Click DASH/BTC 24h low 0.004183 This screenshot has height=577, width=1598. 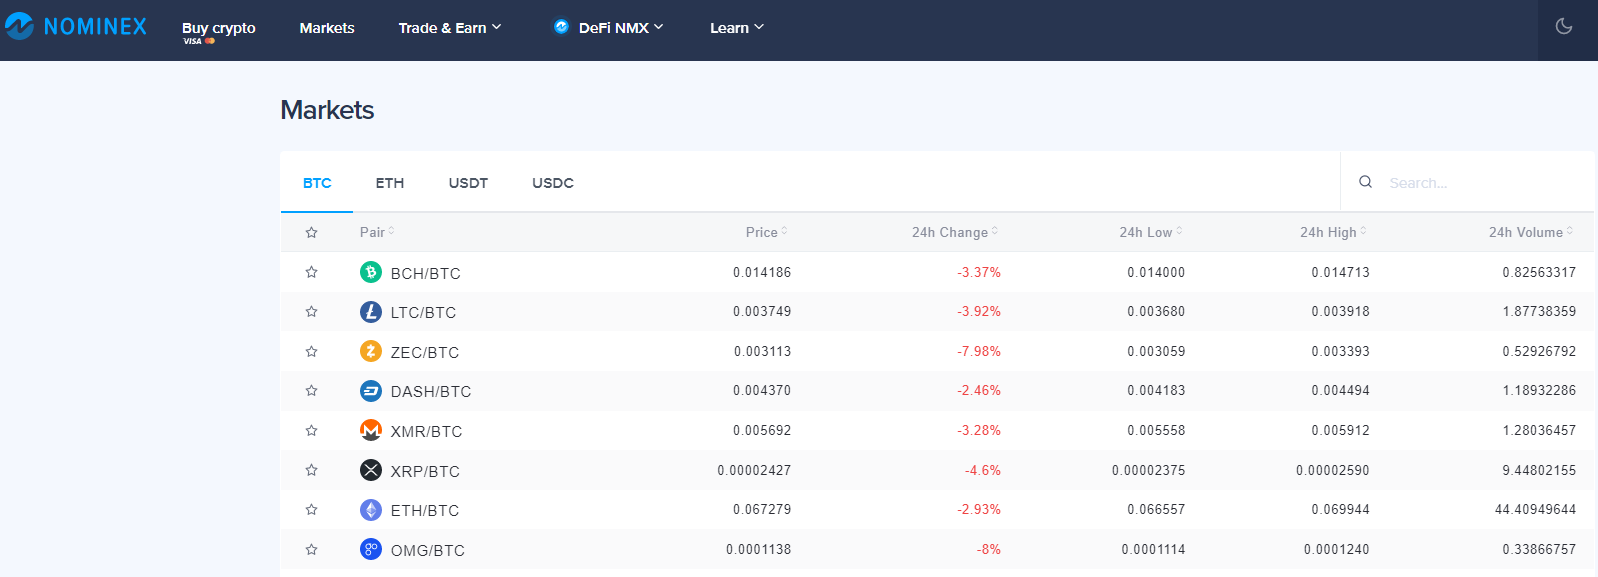1156,390
